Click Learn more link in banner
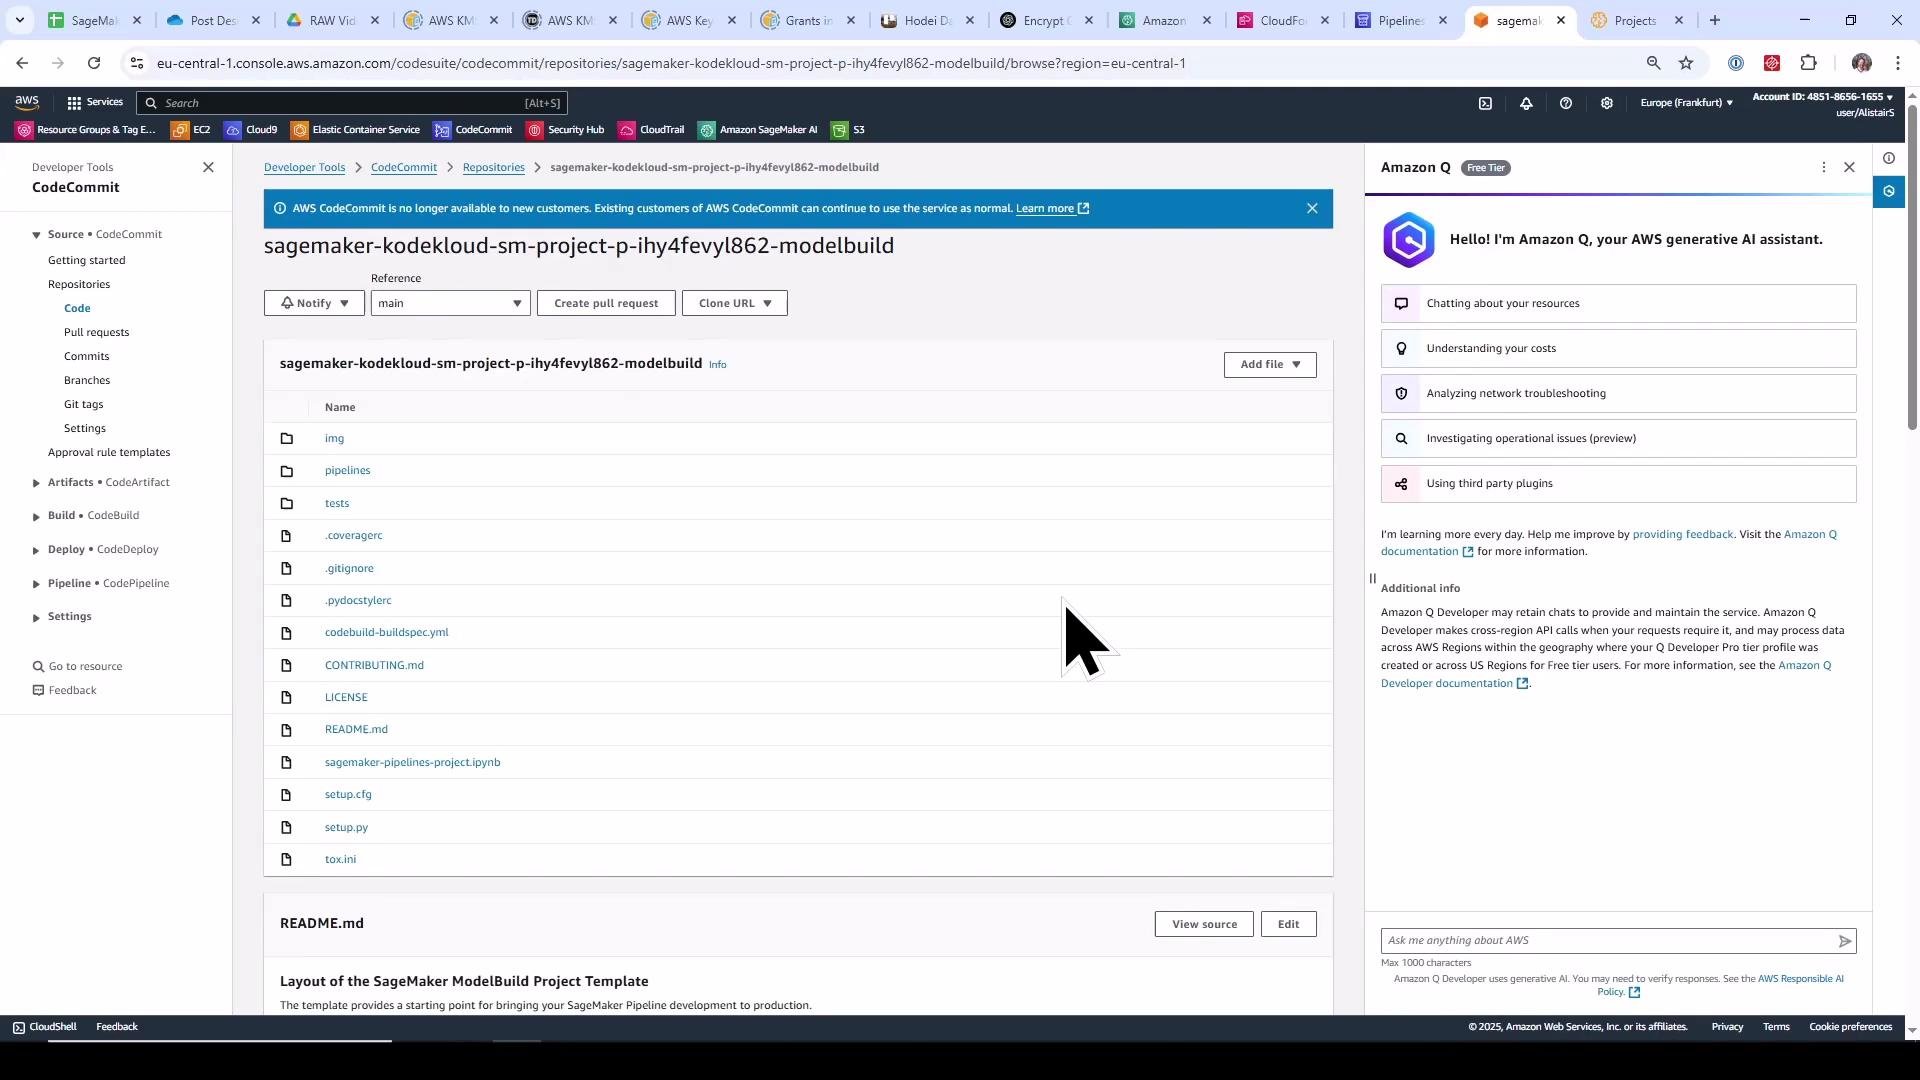 tap(1052, 208)
